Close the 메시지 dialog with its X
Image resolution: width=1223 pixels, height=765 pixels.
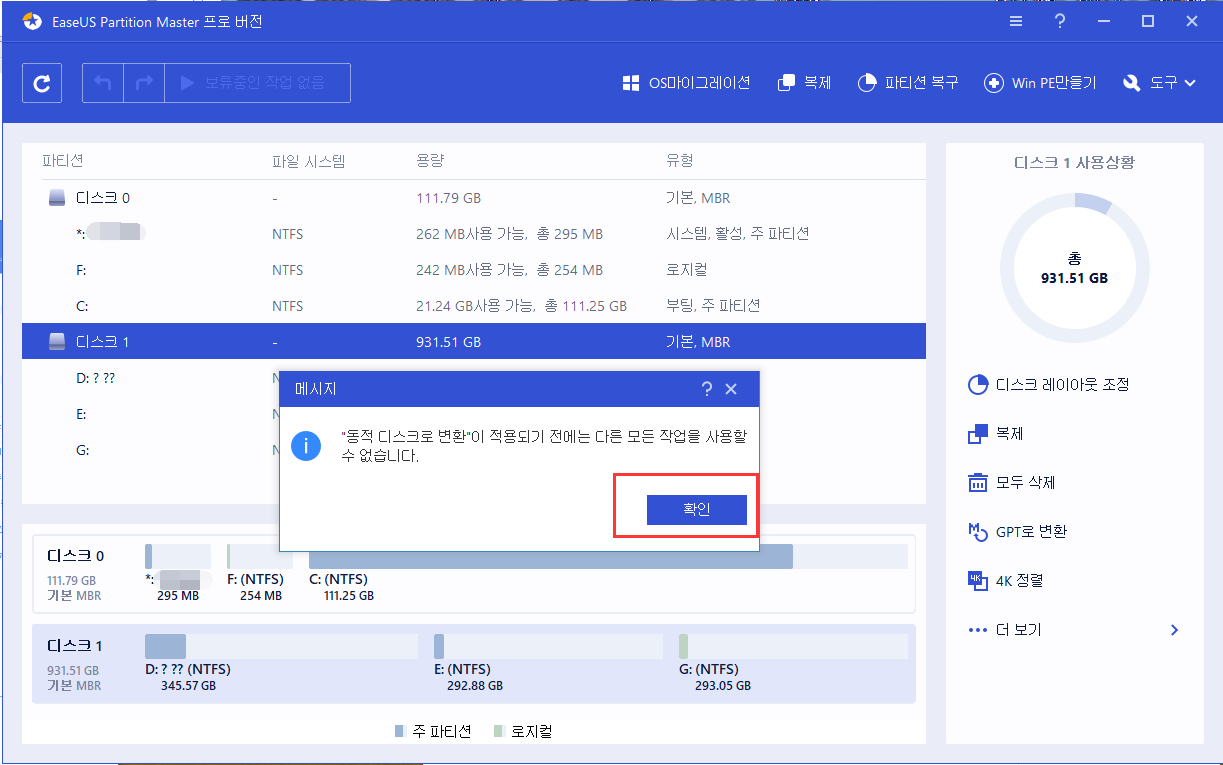[731, 389]
